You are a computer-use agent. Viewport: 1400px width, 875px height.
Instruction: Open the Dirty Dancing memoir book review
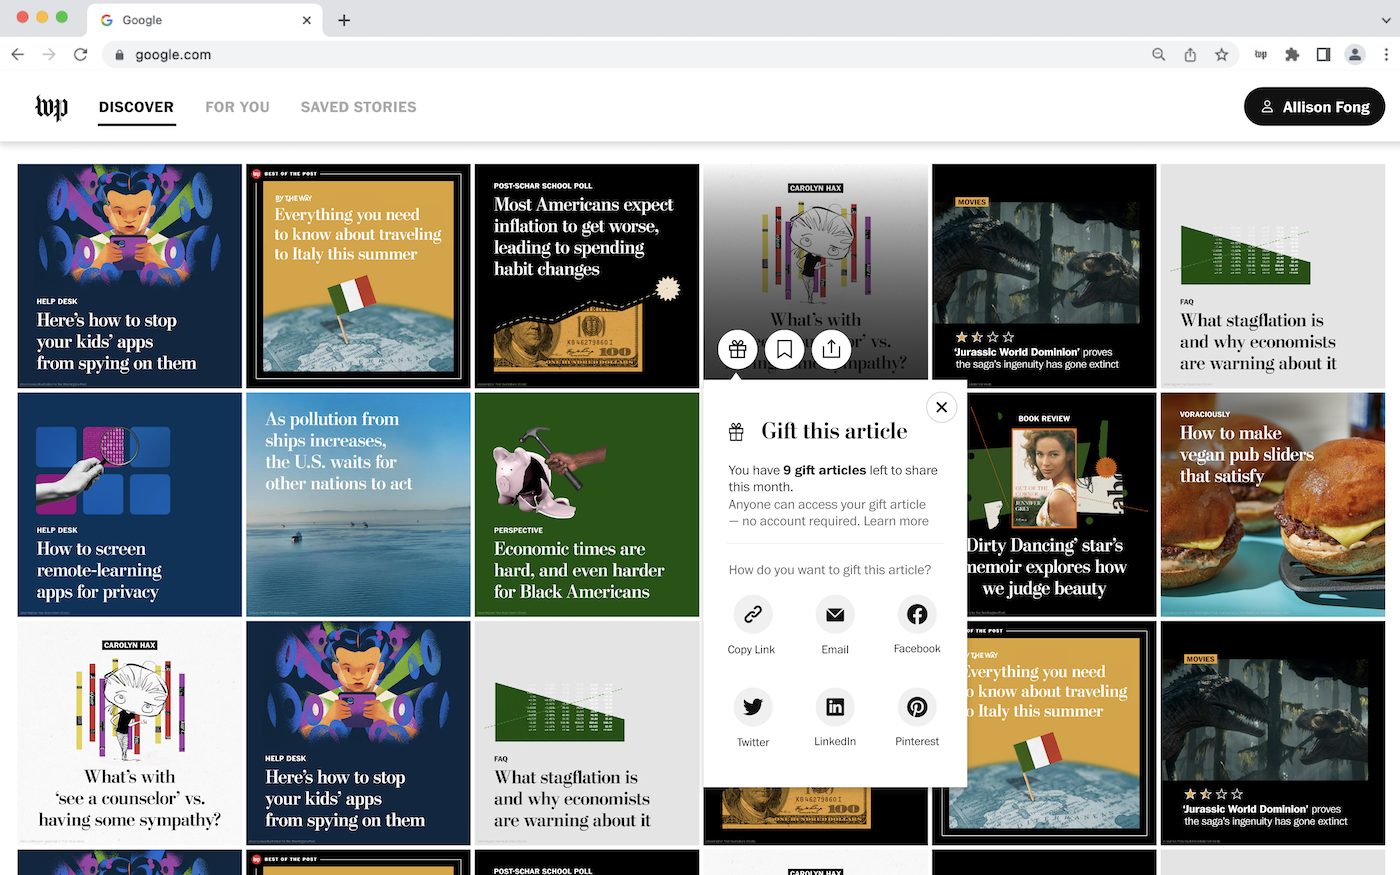[1062, 505]
